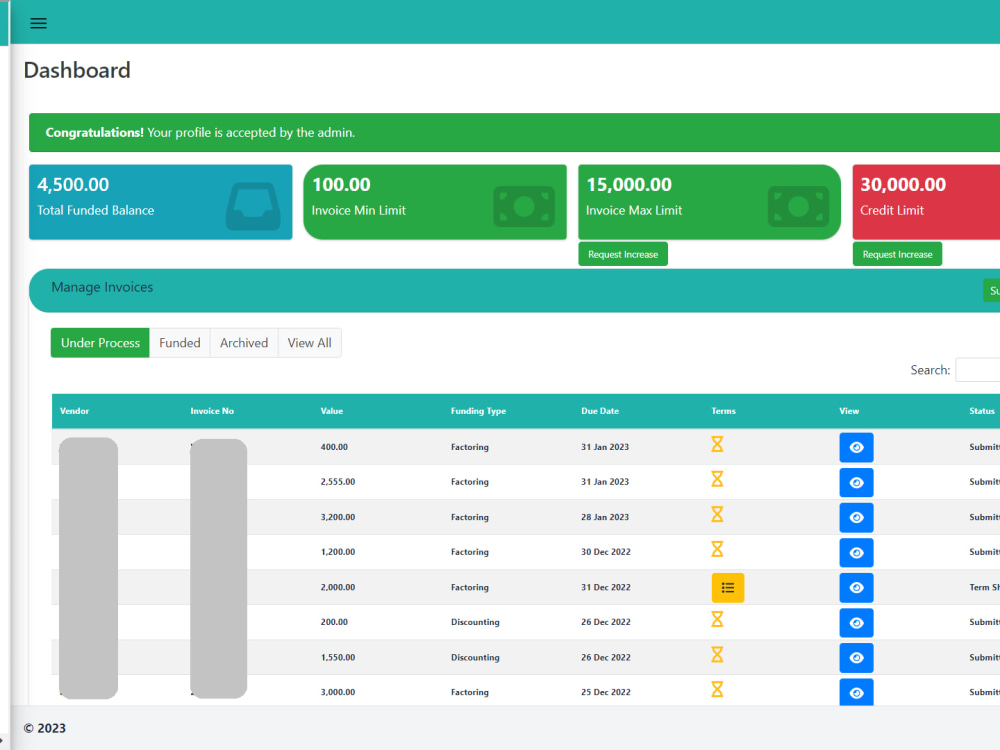This screenshot has width=1000, height=750.
Task: Click the hourglass icon on the 200.00 Discounting invoice
Action: 717,622
